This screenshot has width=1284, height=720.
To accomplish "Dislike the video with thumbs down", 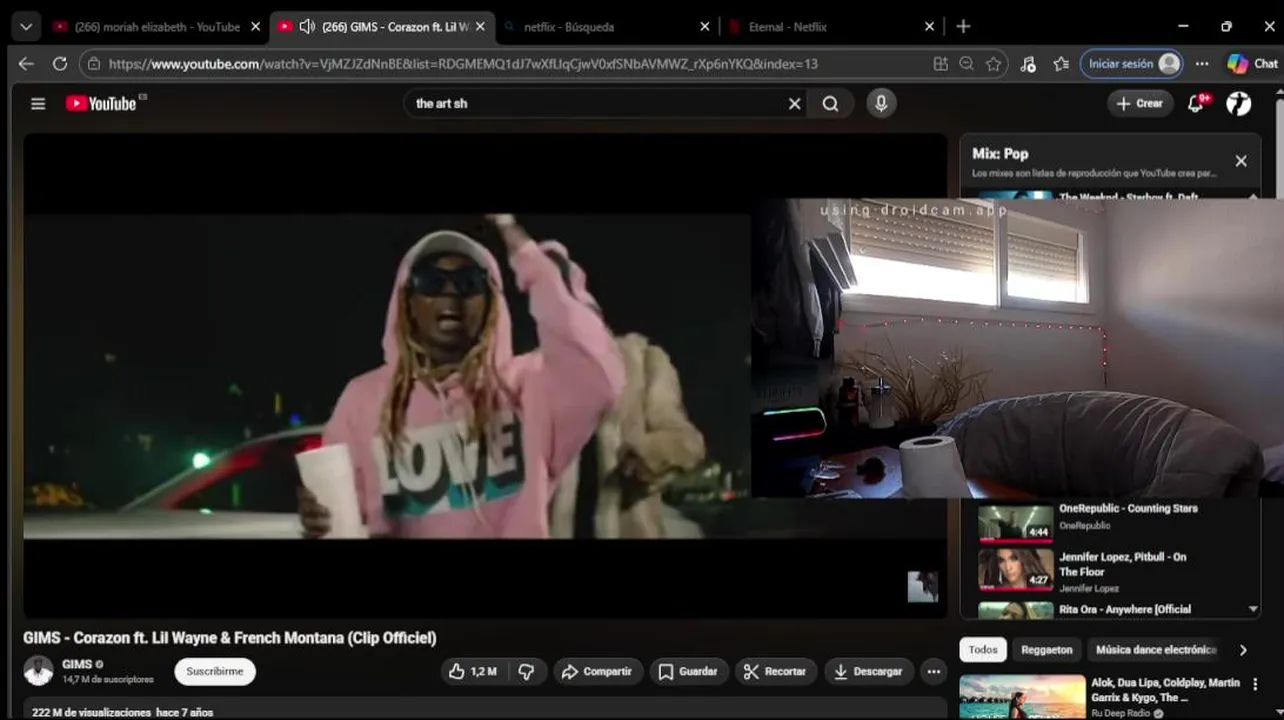I will [526, 671].
